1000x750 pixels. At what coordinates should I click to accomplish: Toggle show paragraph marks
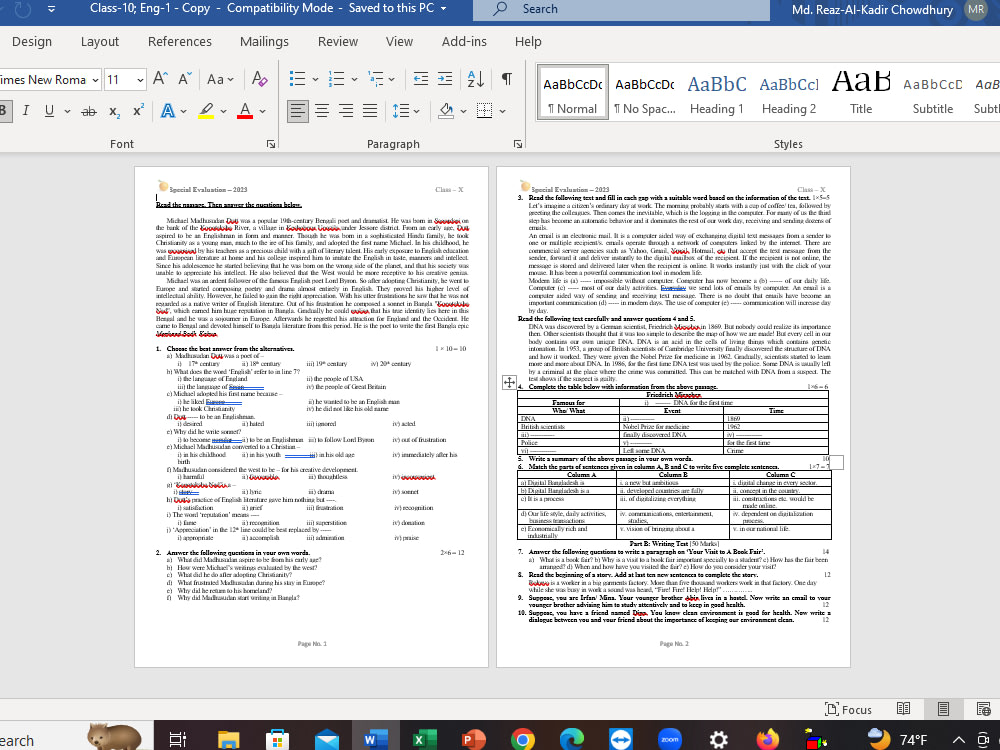506,79
